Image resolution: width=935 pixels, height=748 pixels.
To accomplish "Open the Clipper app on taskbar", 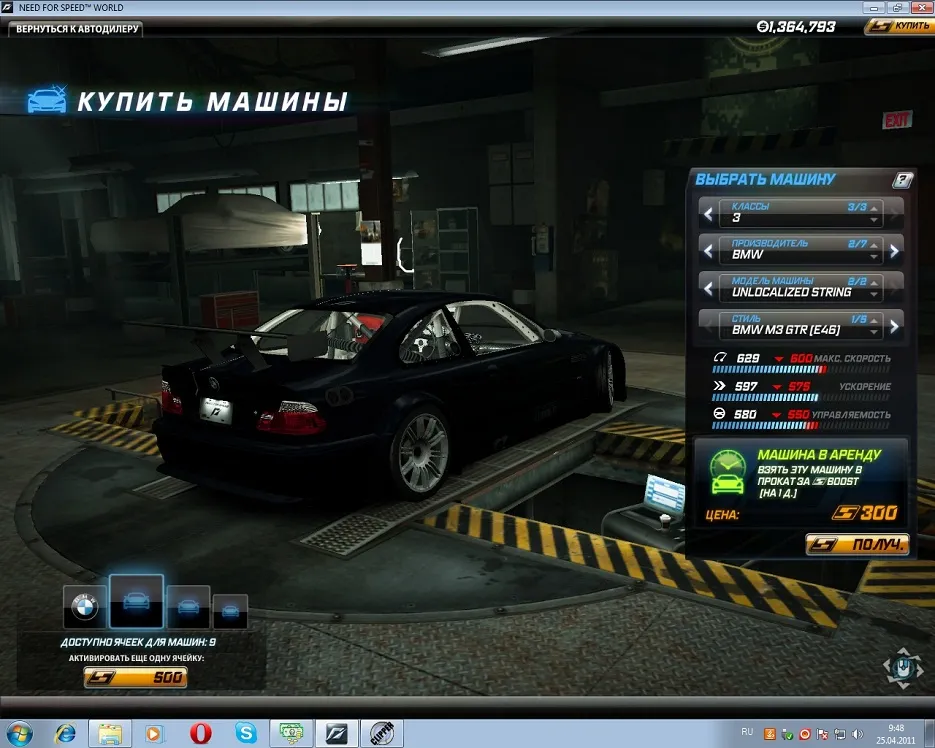I will tap(382, 733).
